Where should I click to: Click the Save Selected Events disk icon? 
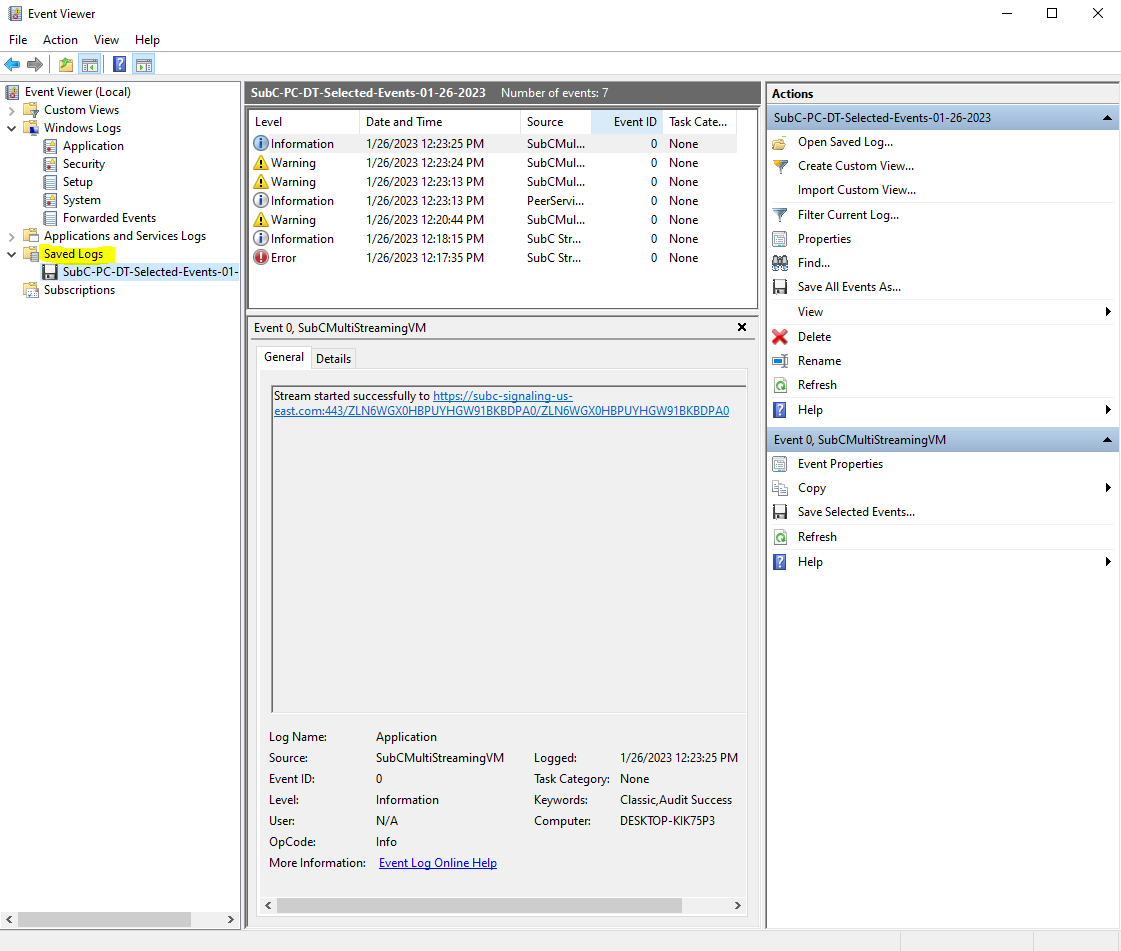click(780, 512)
